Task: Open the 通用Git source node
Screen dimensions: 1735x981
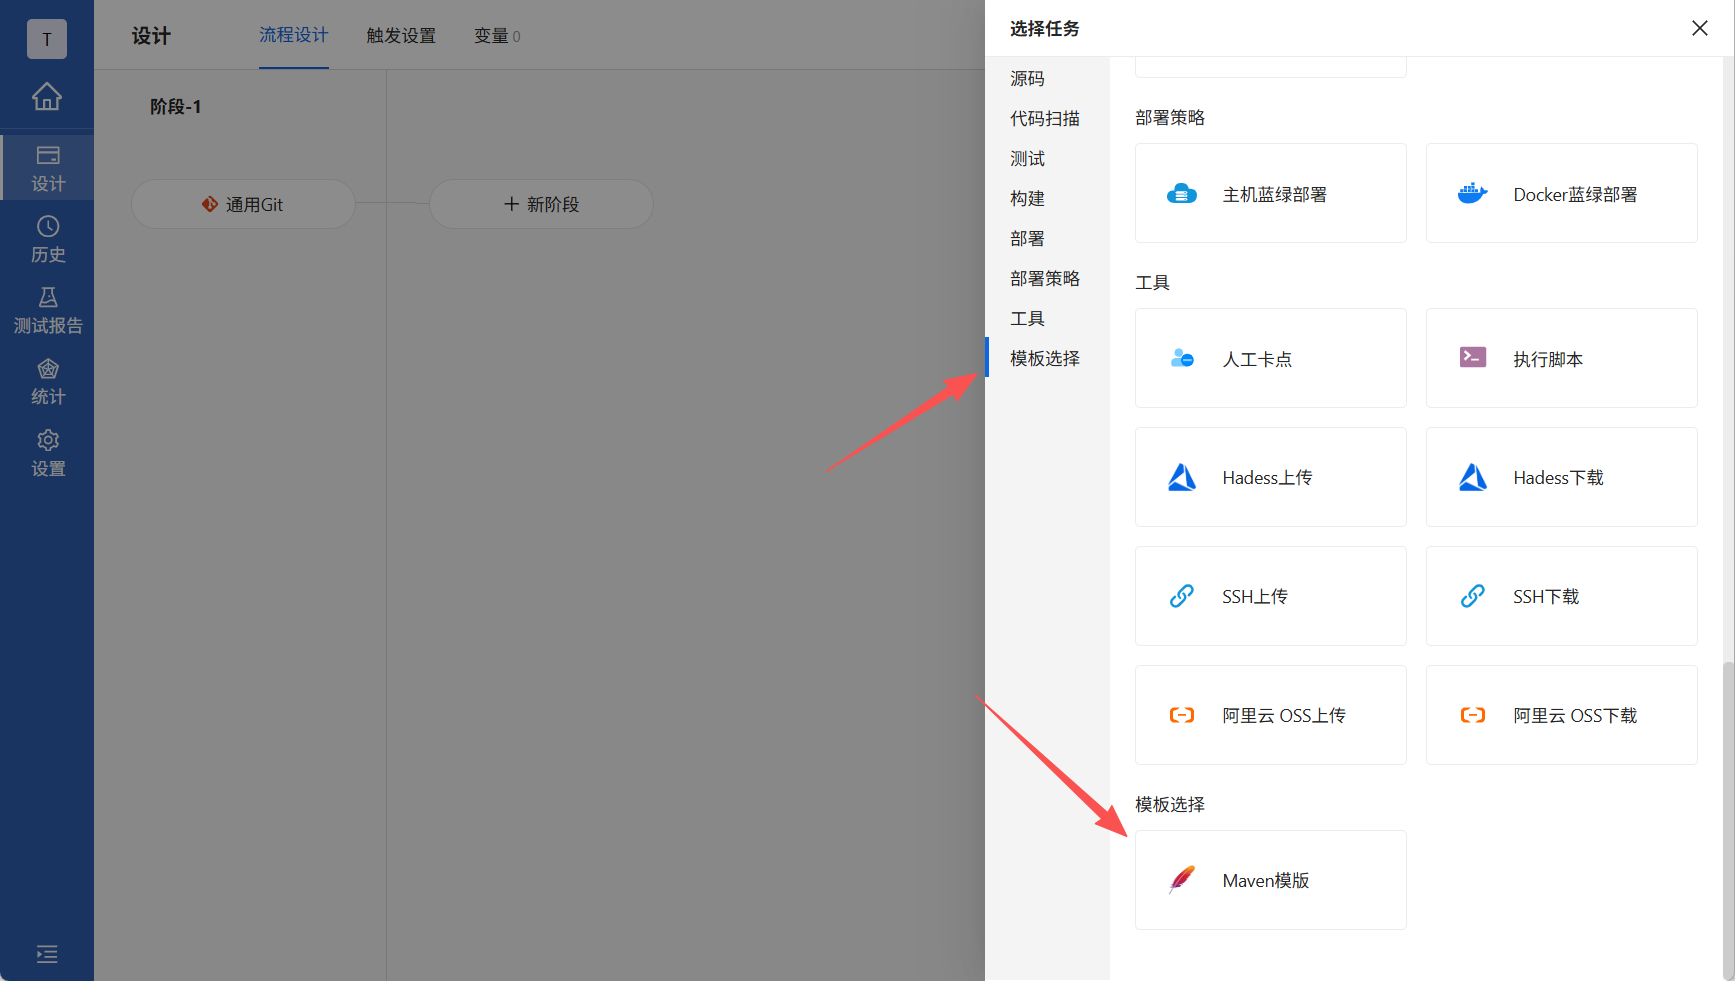Action: pyautogui.click(x=242, y=203)
